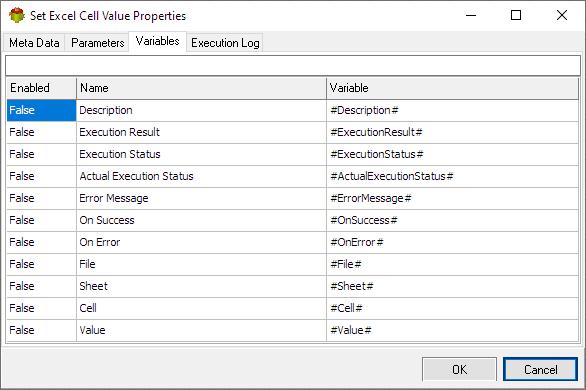Click the #Sheet# variable cell
The width and height of the screenshot is (586, 390).
tap(452, 287)
